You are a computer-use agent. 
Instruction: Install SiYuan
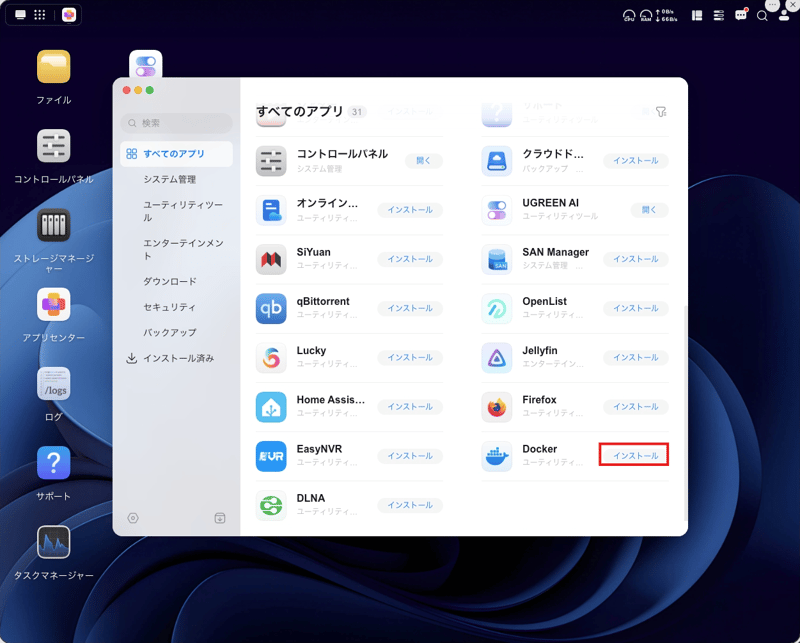(x=410, y=259)
